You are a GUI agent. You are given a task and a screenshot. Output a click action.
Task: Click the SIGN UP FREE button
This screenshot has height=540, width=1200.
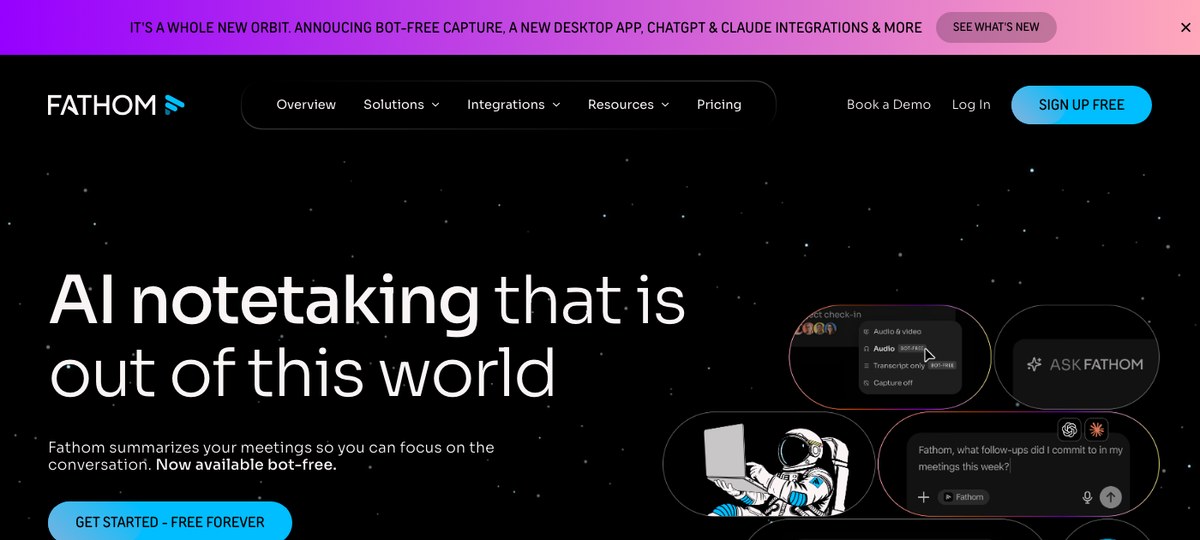coord(1081,105)
